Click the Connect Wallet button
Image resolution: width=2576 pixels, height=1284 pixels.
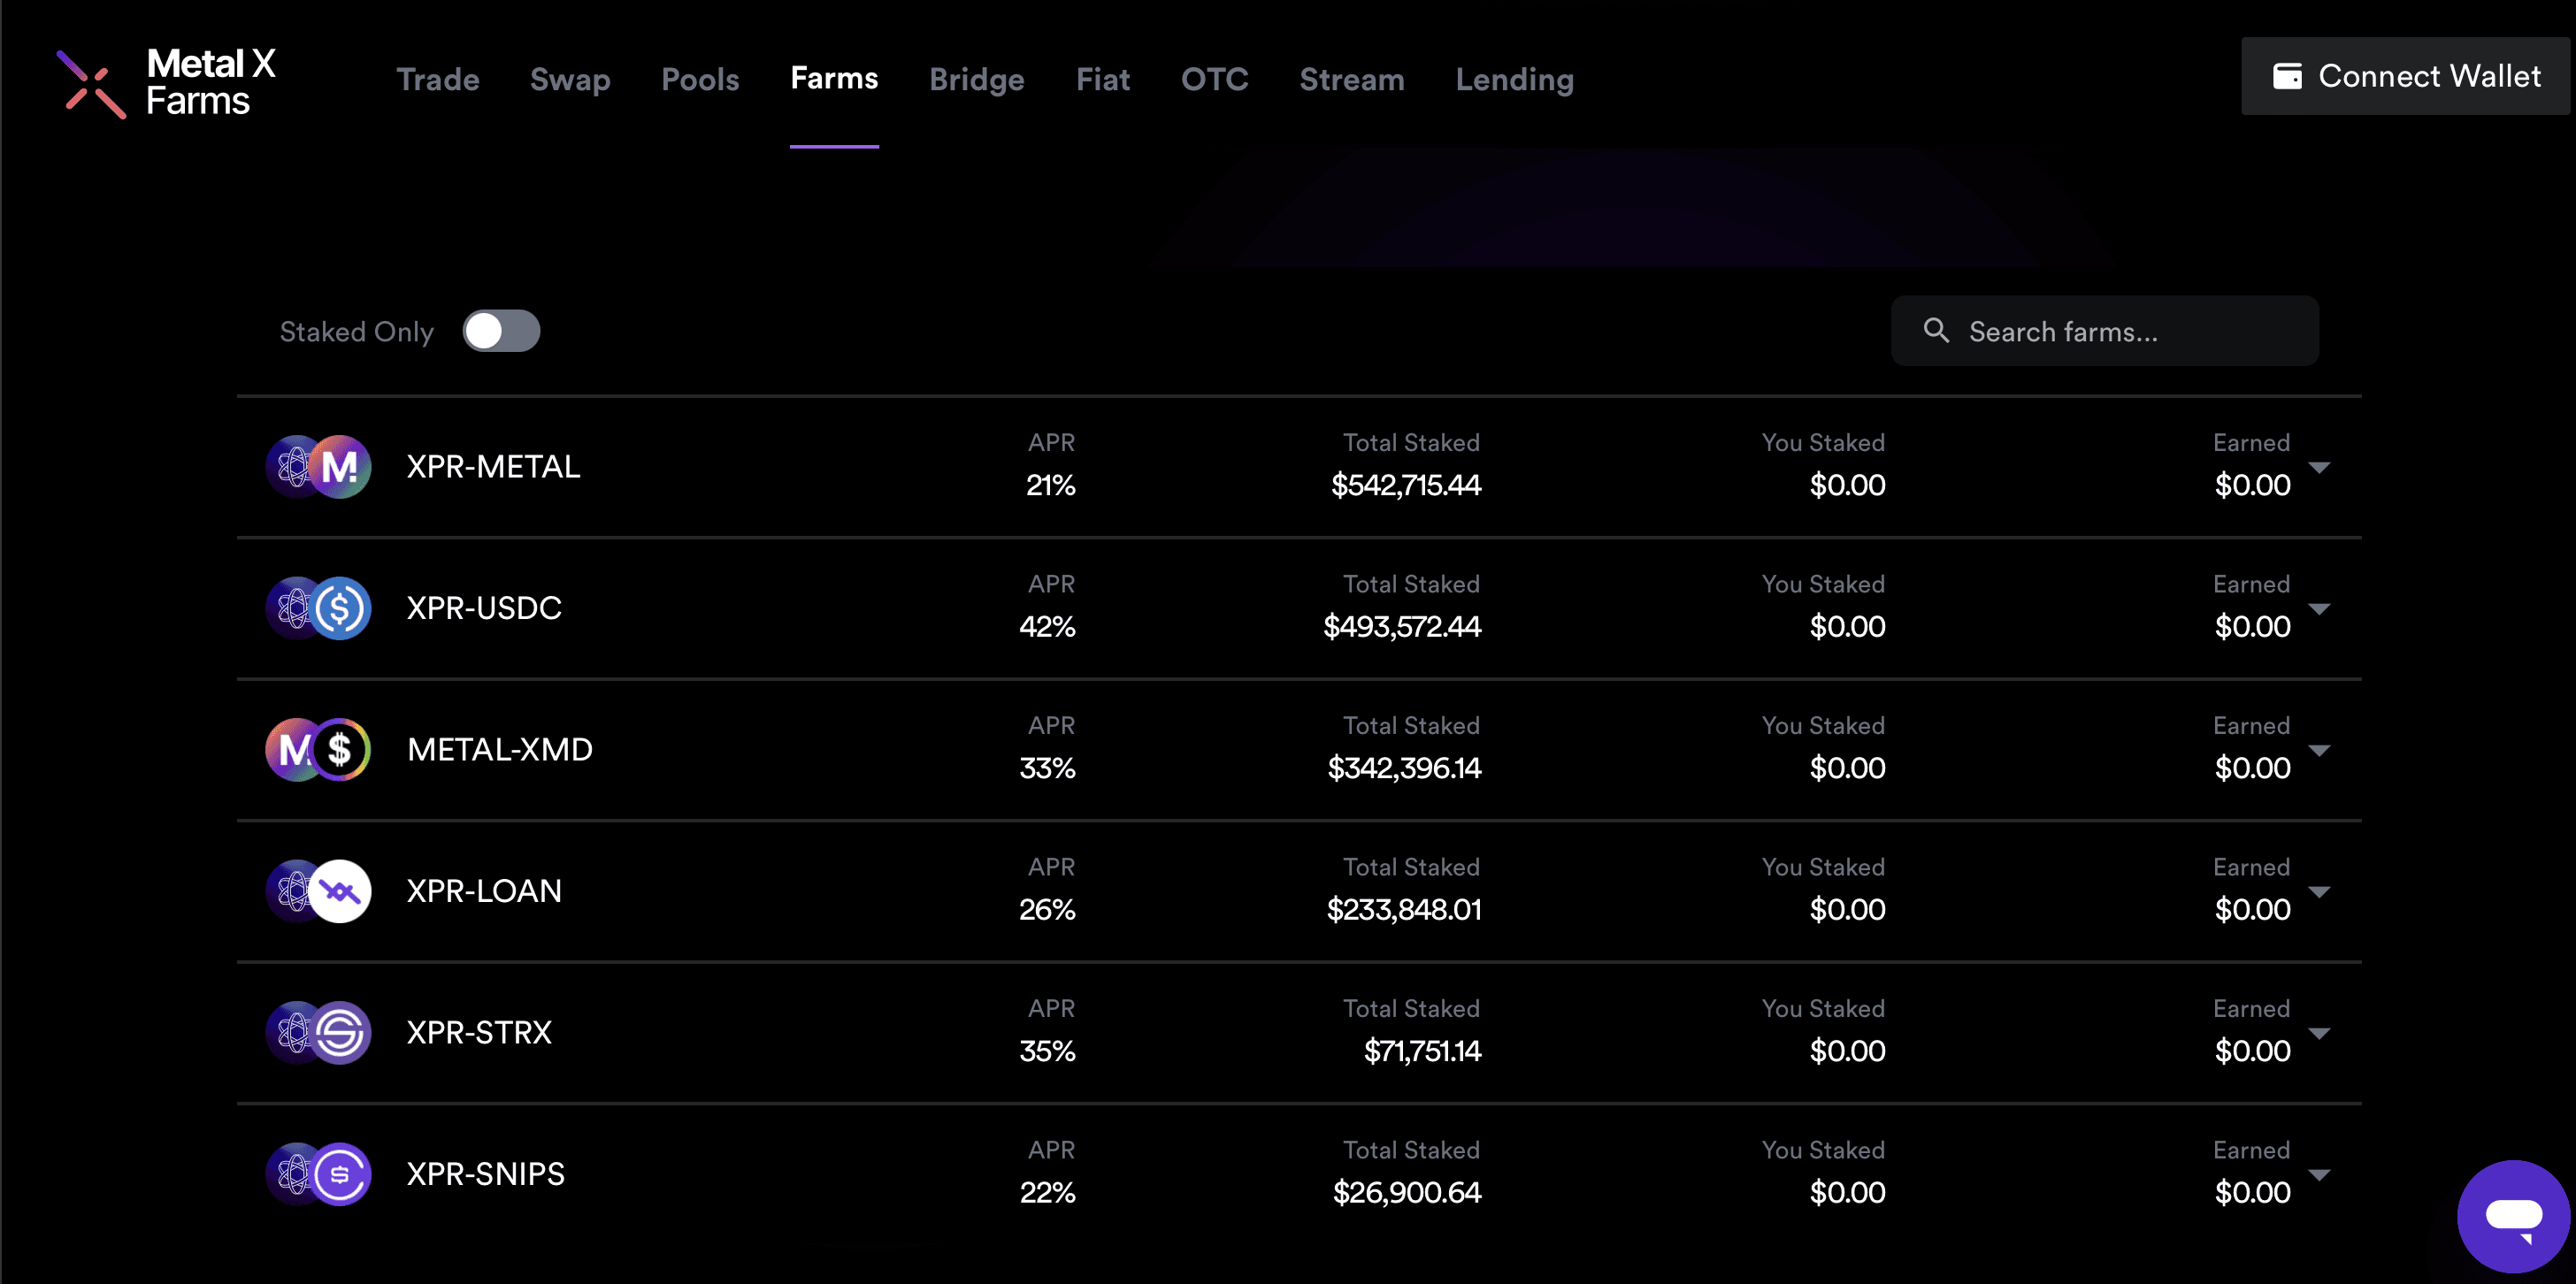(2405, 76)
